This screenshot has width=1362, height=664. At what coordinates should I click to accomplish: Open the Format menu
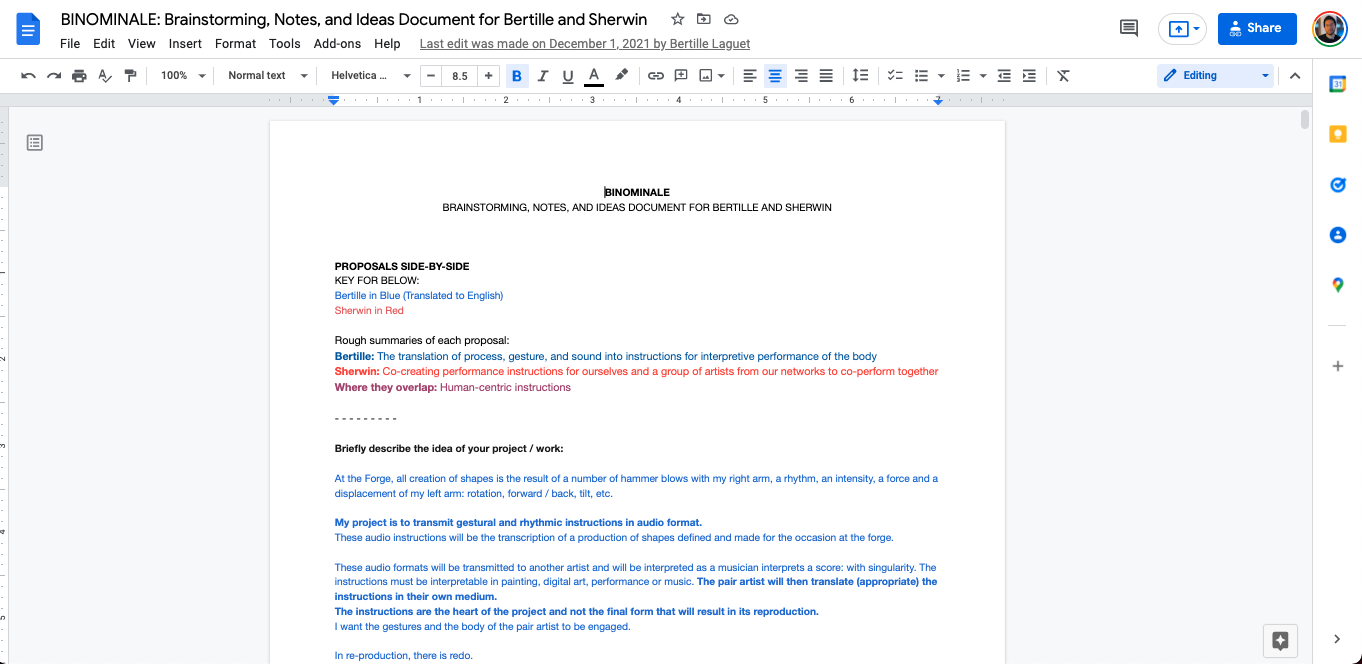[x=236, y=44]
